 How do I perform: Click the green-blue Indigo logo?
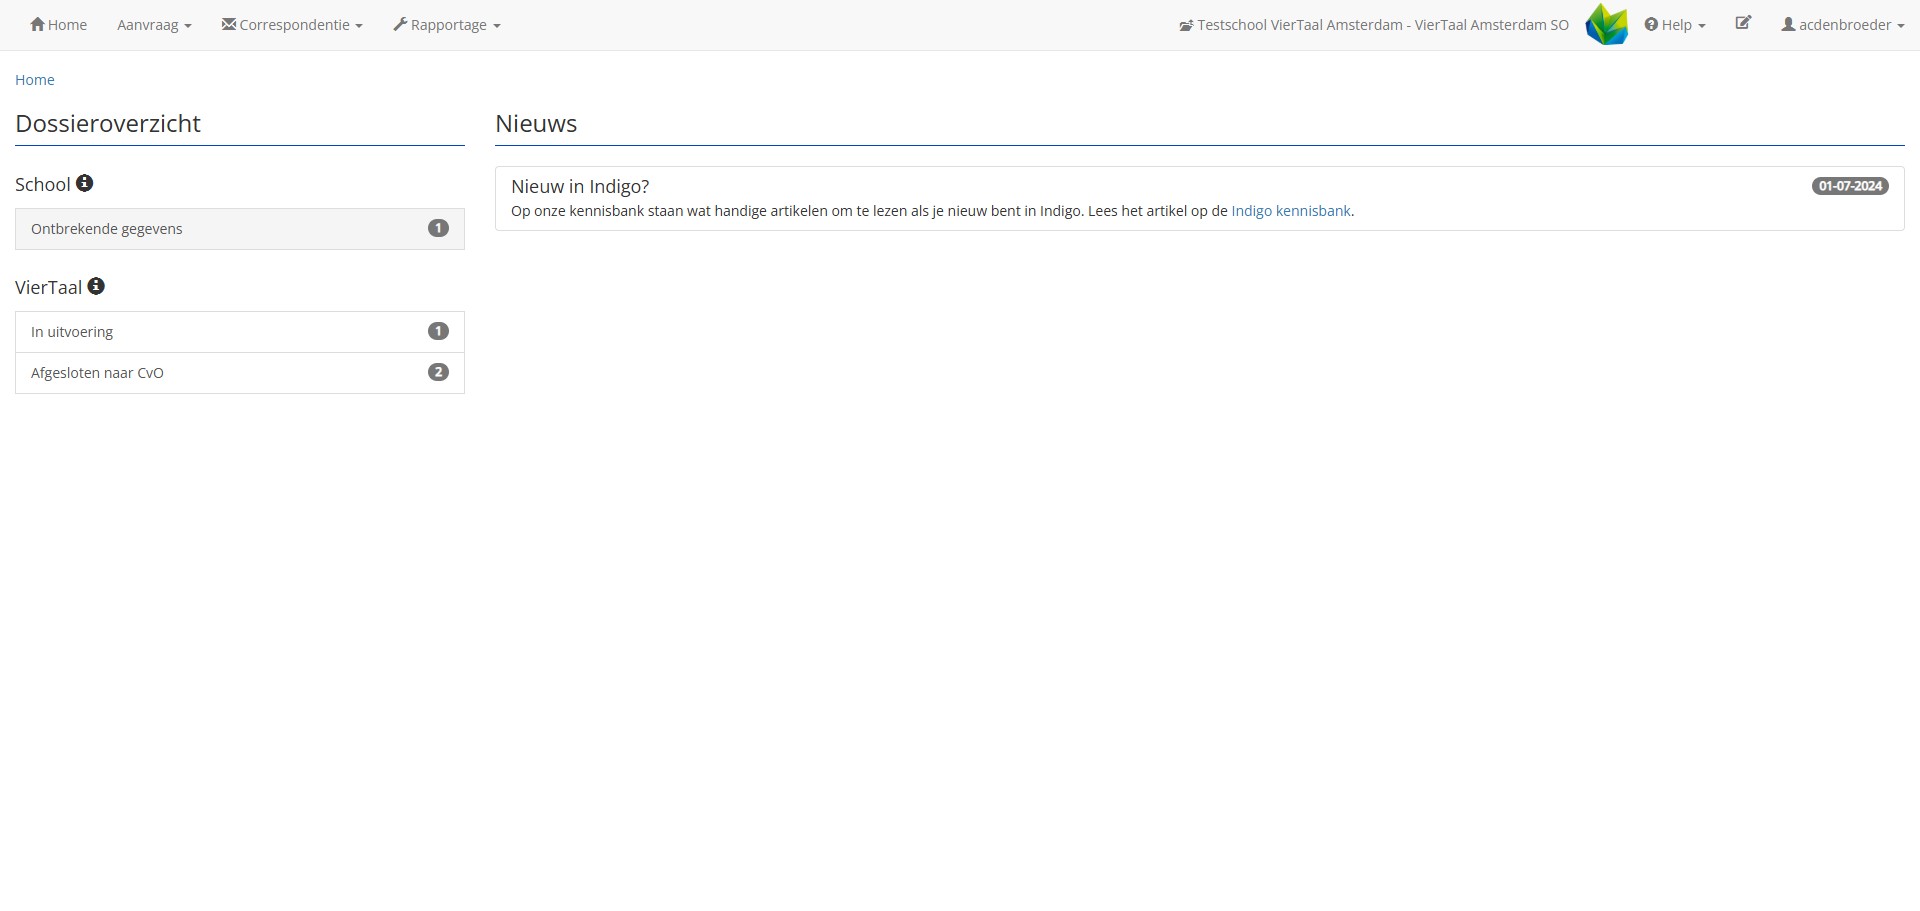[1607, 25]
